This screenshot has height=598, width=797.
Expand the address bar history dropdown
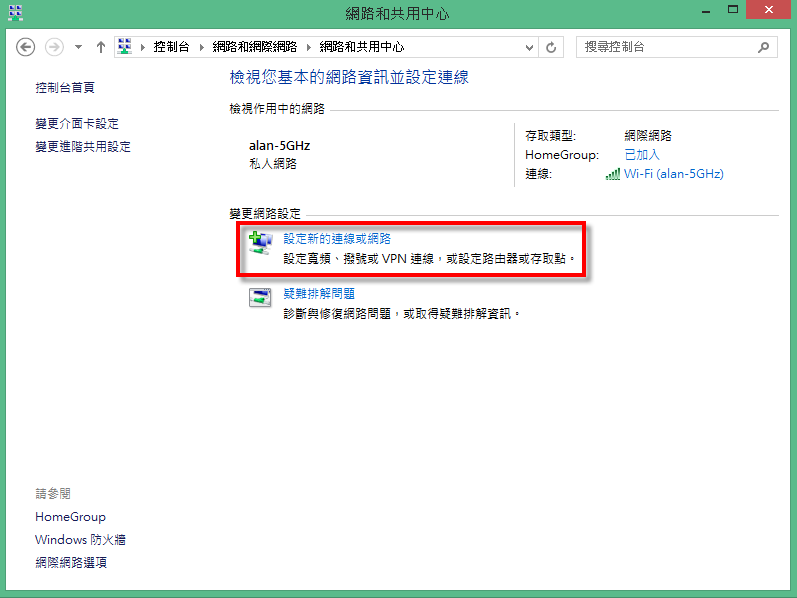[x=528, y=47]
